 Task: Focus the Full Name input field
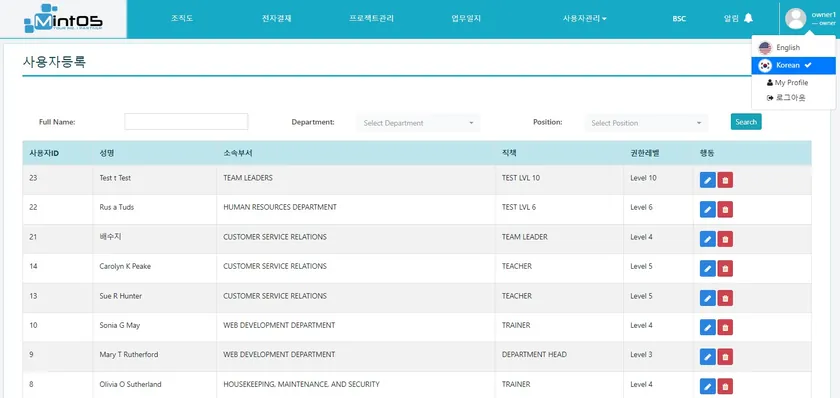(x=186, y=122)
